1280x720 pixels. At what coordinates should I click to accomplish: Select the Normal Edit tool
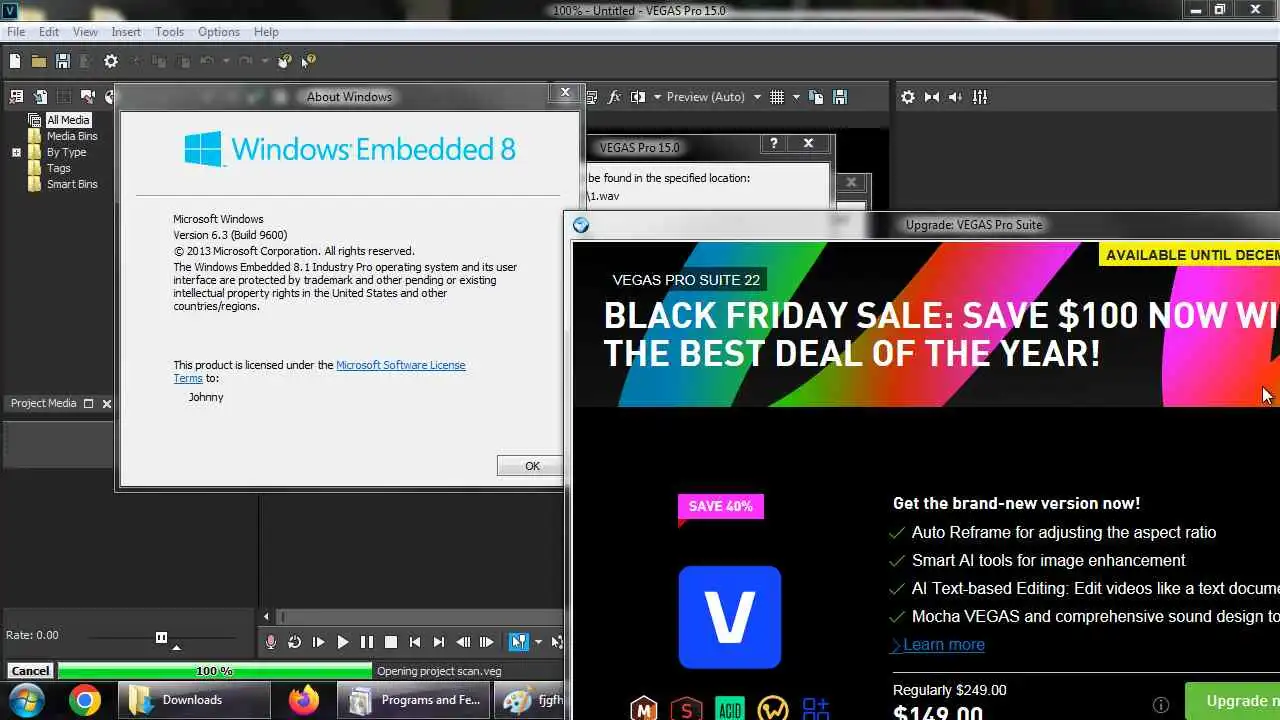click(x=518, y=642)
